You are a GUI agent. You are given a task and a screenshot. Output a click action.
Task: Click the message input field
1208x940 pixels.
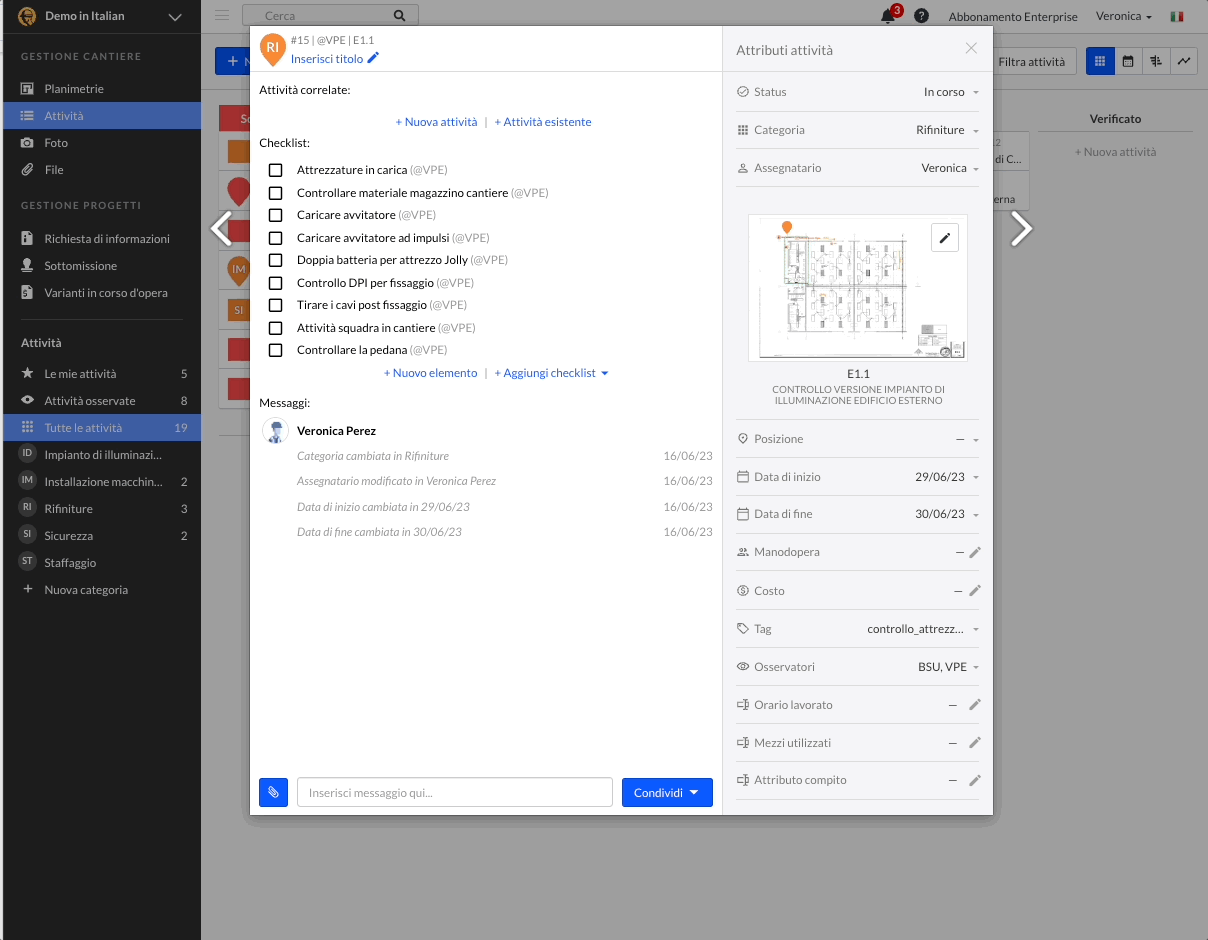[455, 792]
